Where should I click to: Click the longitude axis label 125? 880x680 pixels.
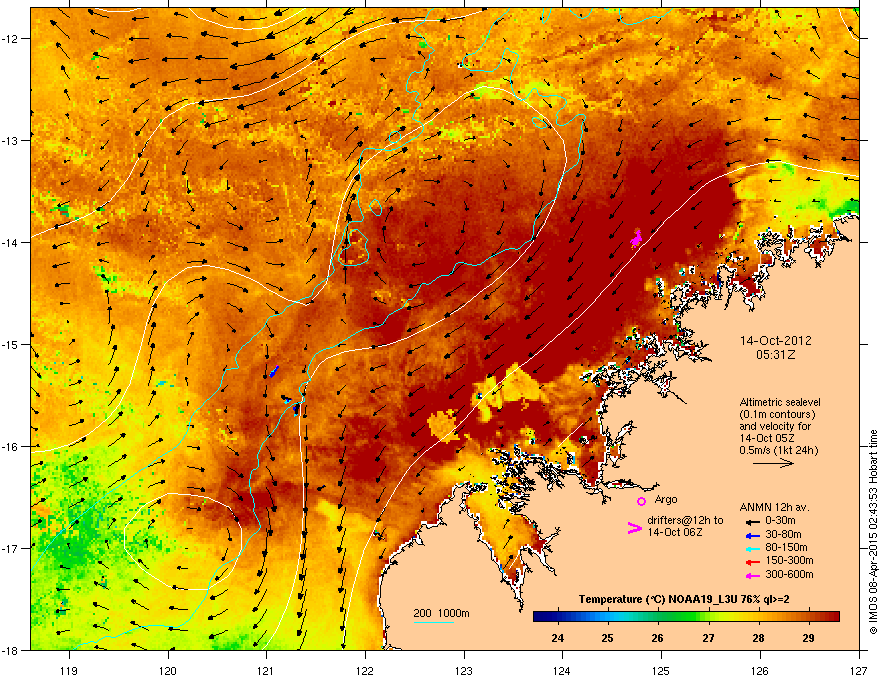661,670
